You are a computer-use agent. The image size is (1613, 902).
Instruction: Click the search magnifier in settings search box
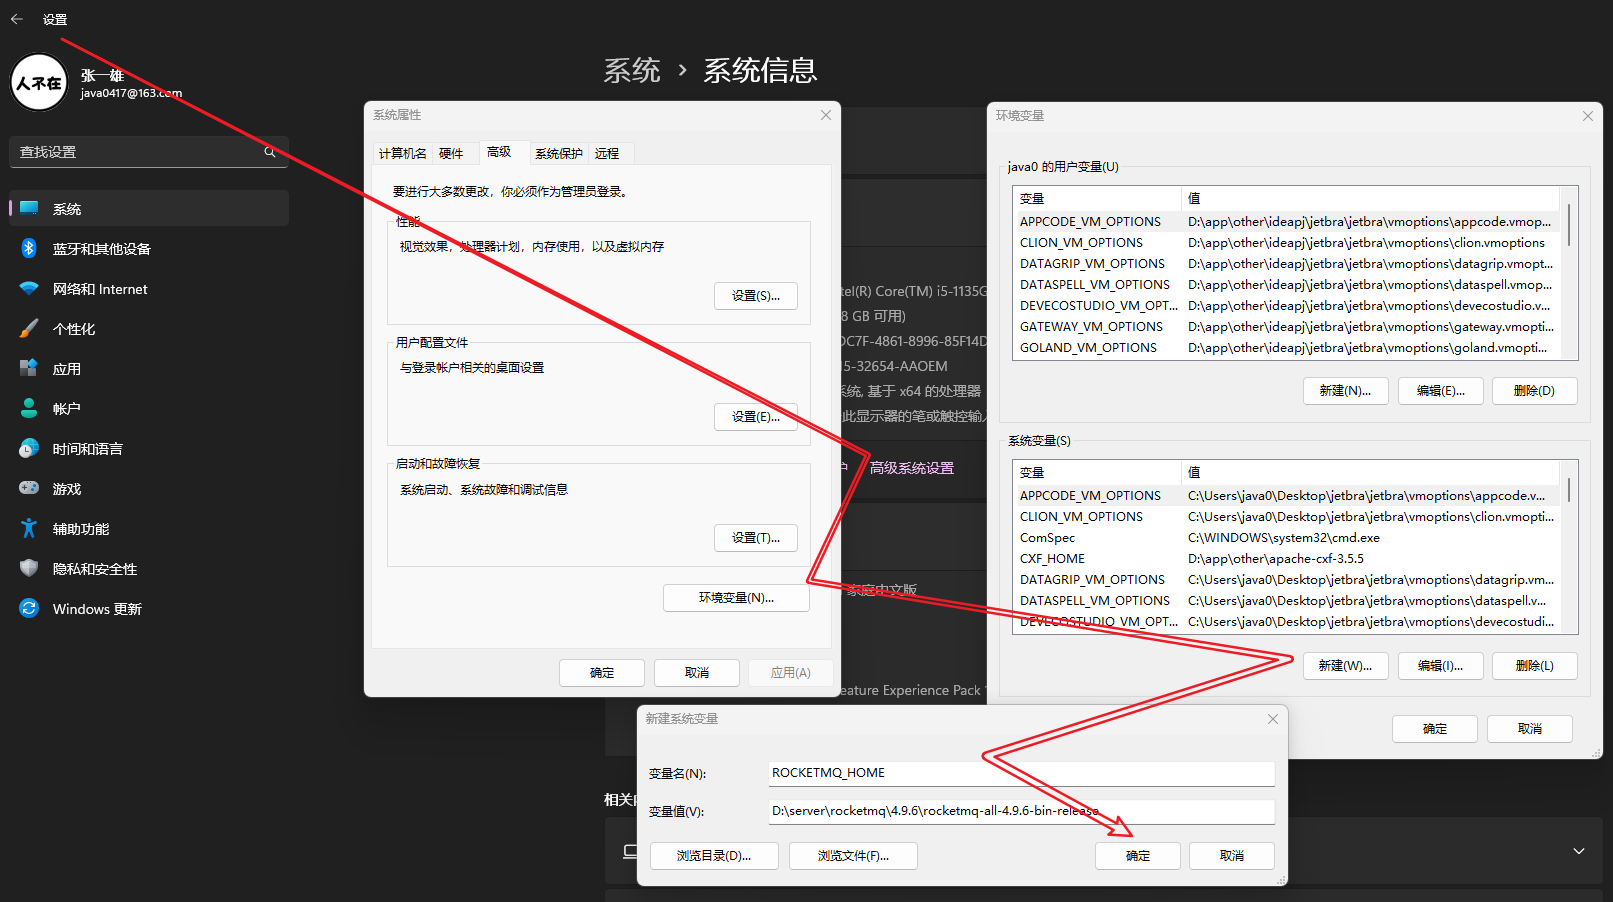[x=269, y=152]
